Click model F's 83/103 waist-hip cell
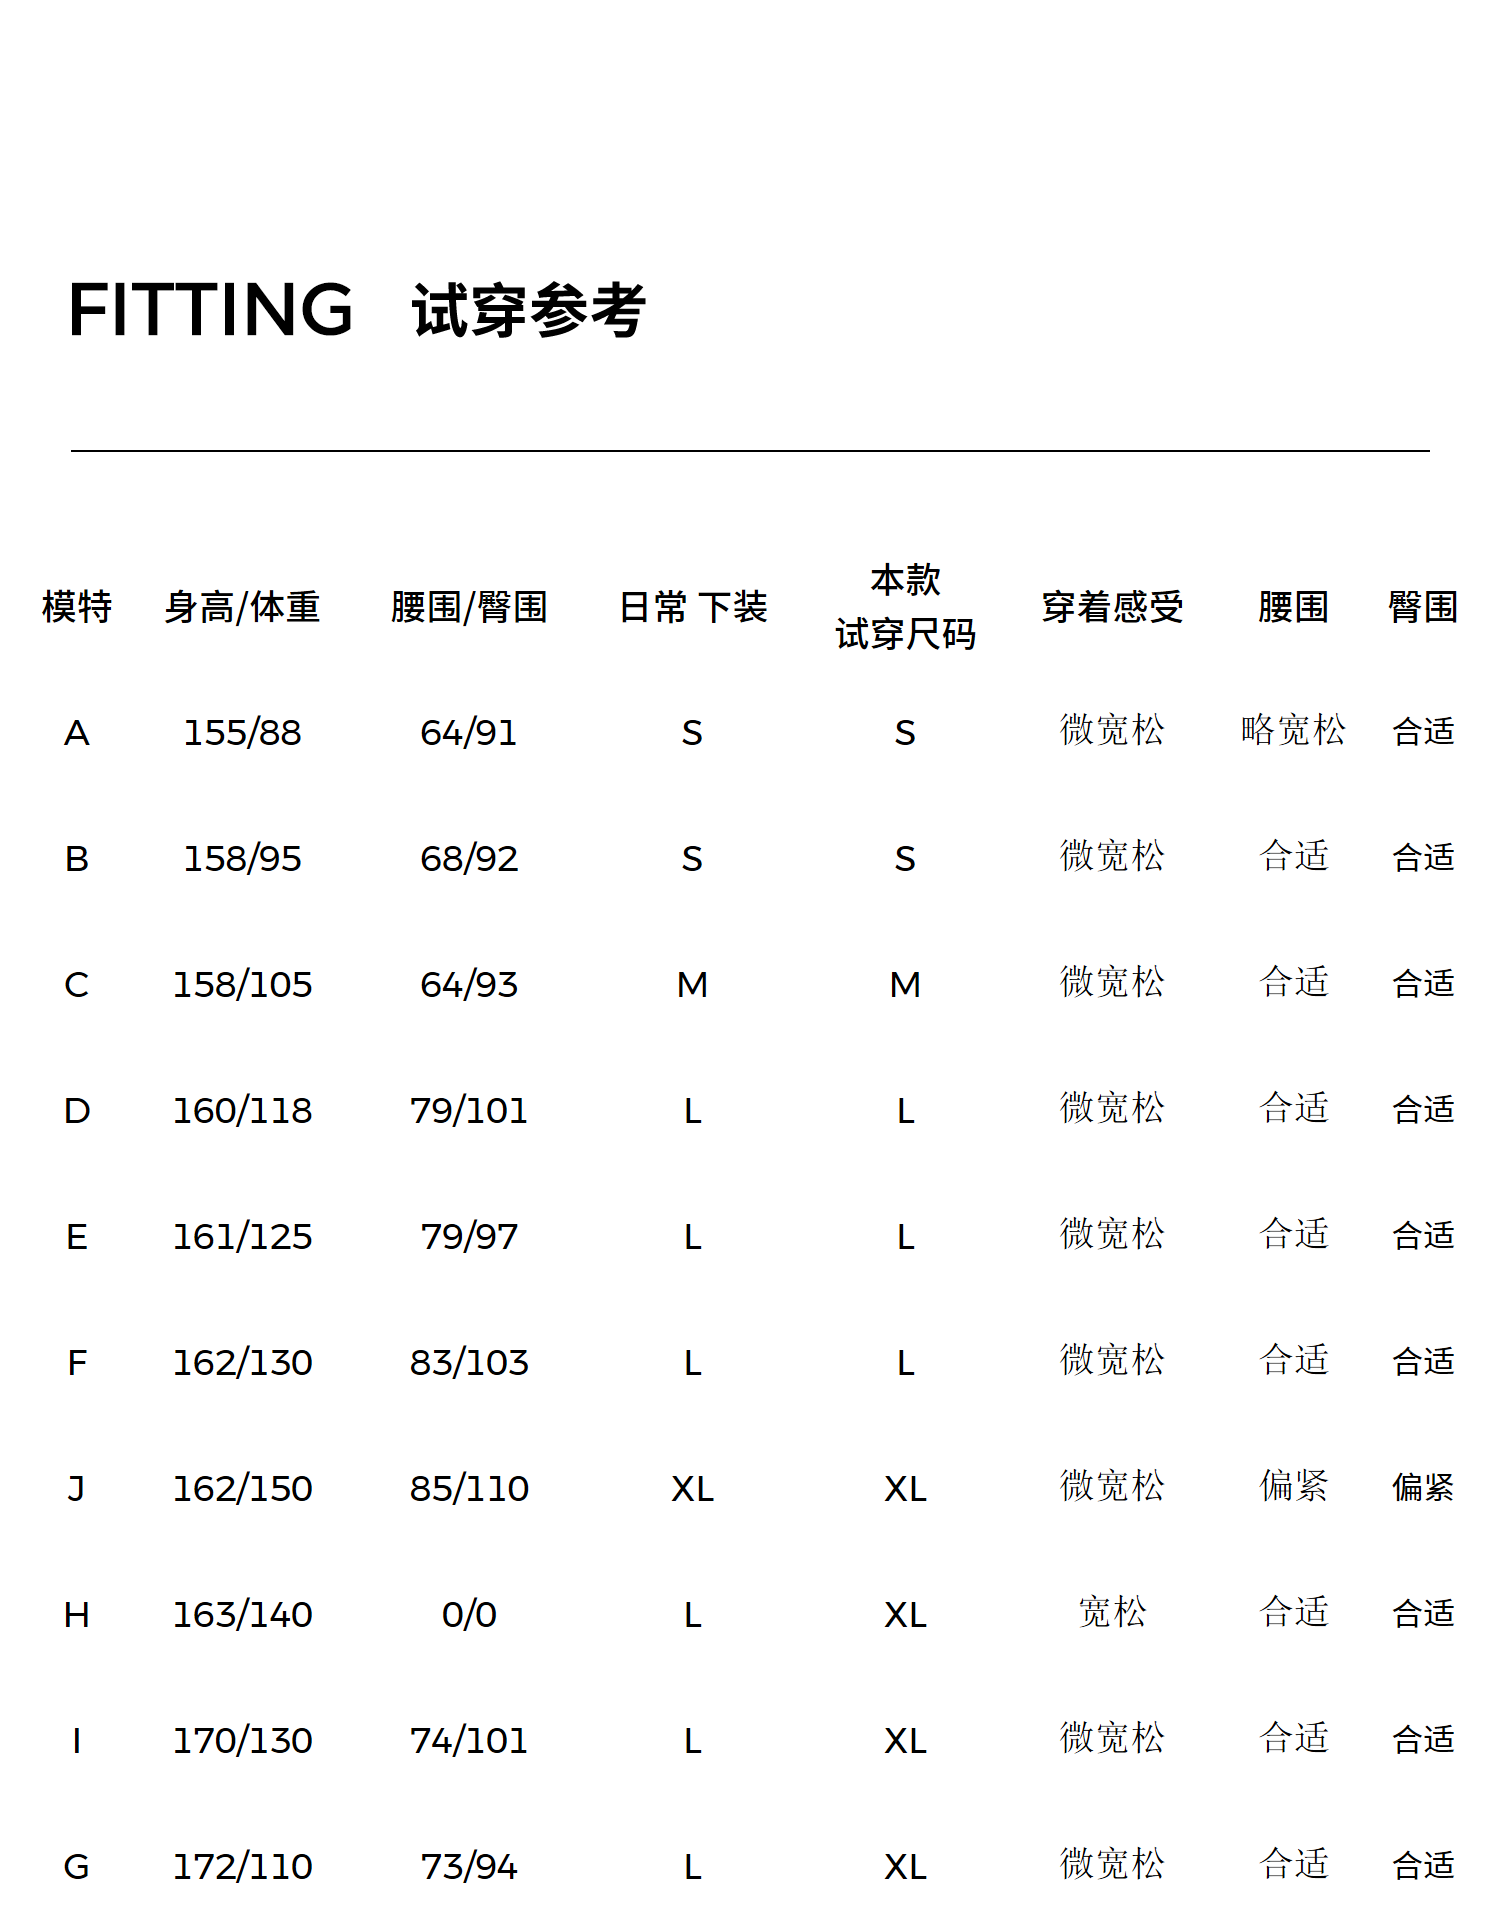Viewport: 1500px width, 1929px height. click(469, 1363)
